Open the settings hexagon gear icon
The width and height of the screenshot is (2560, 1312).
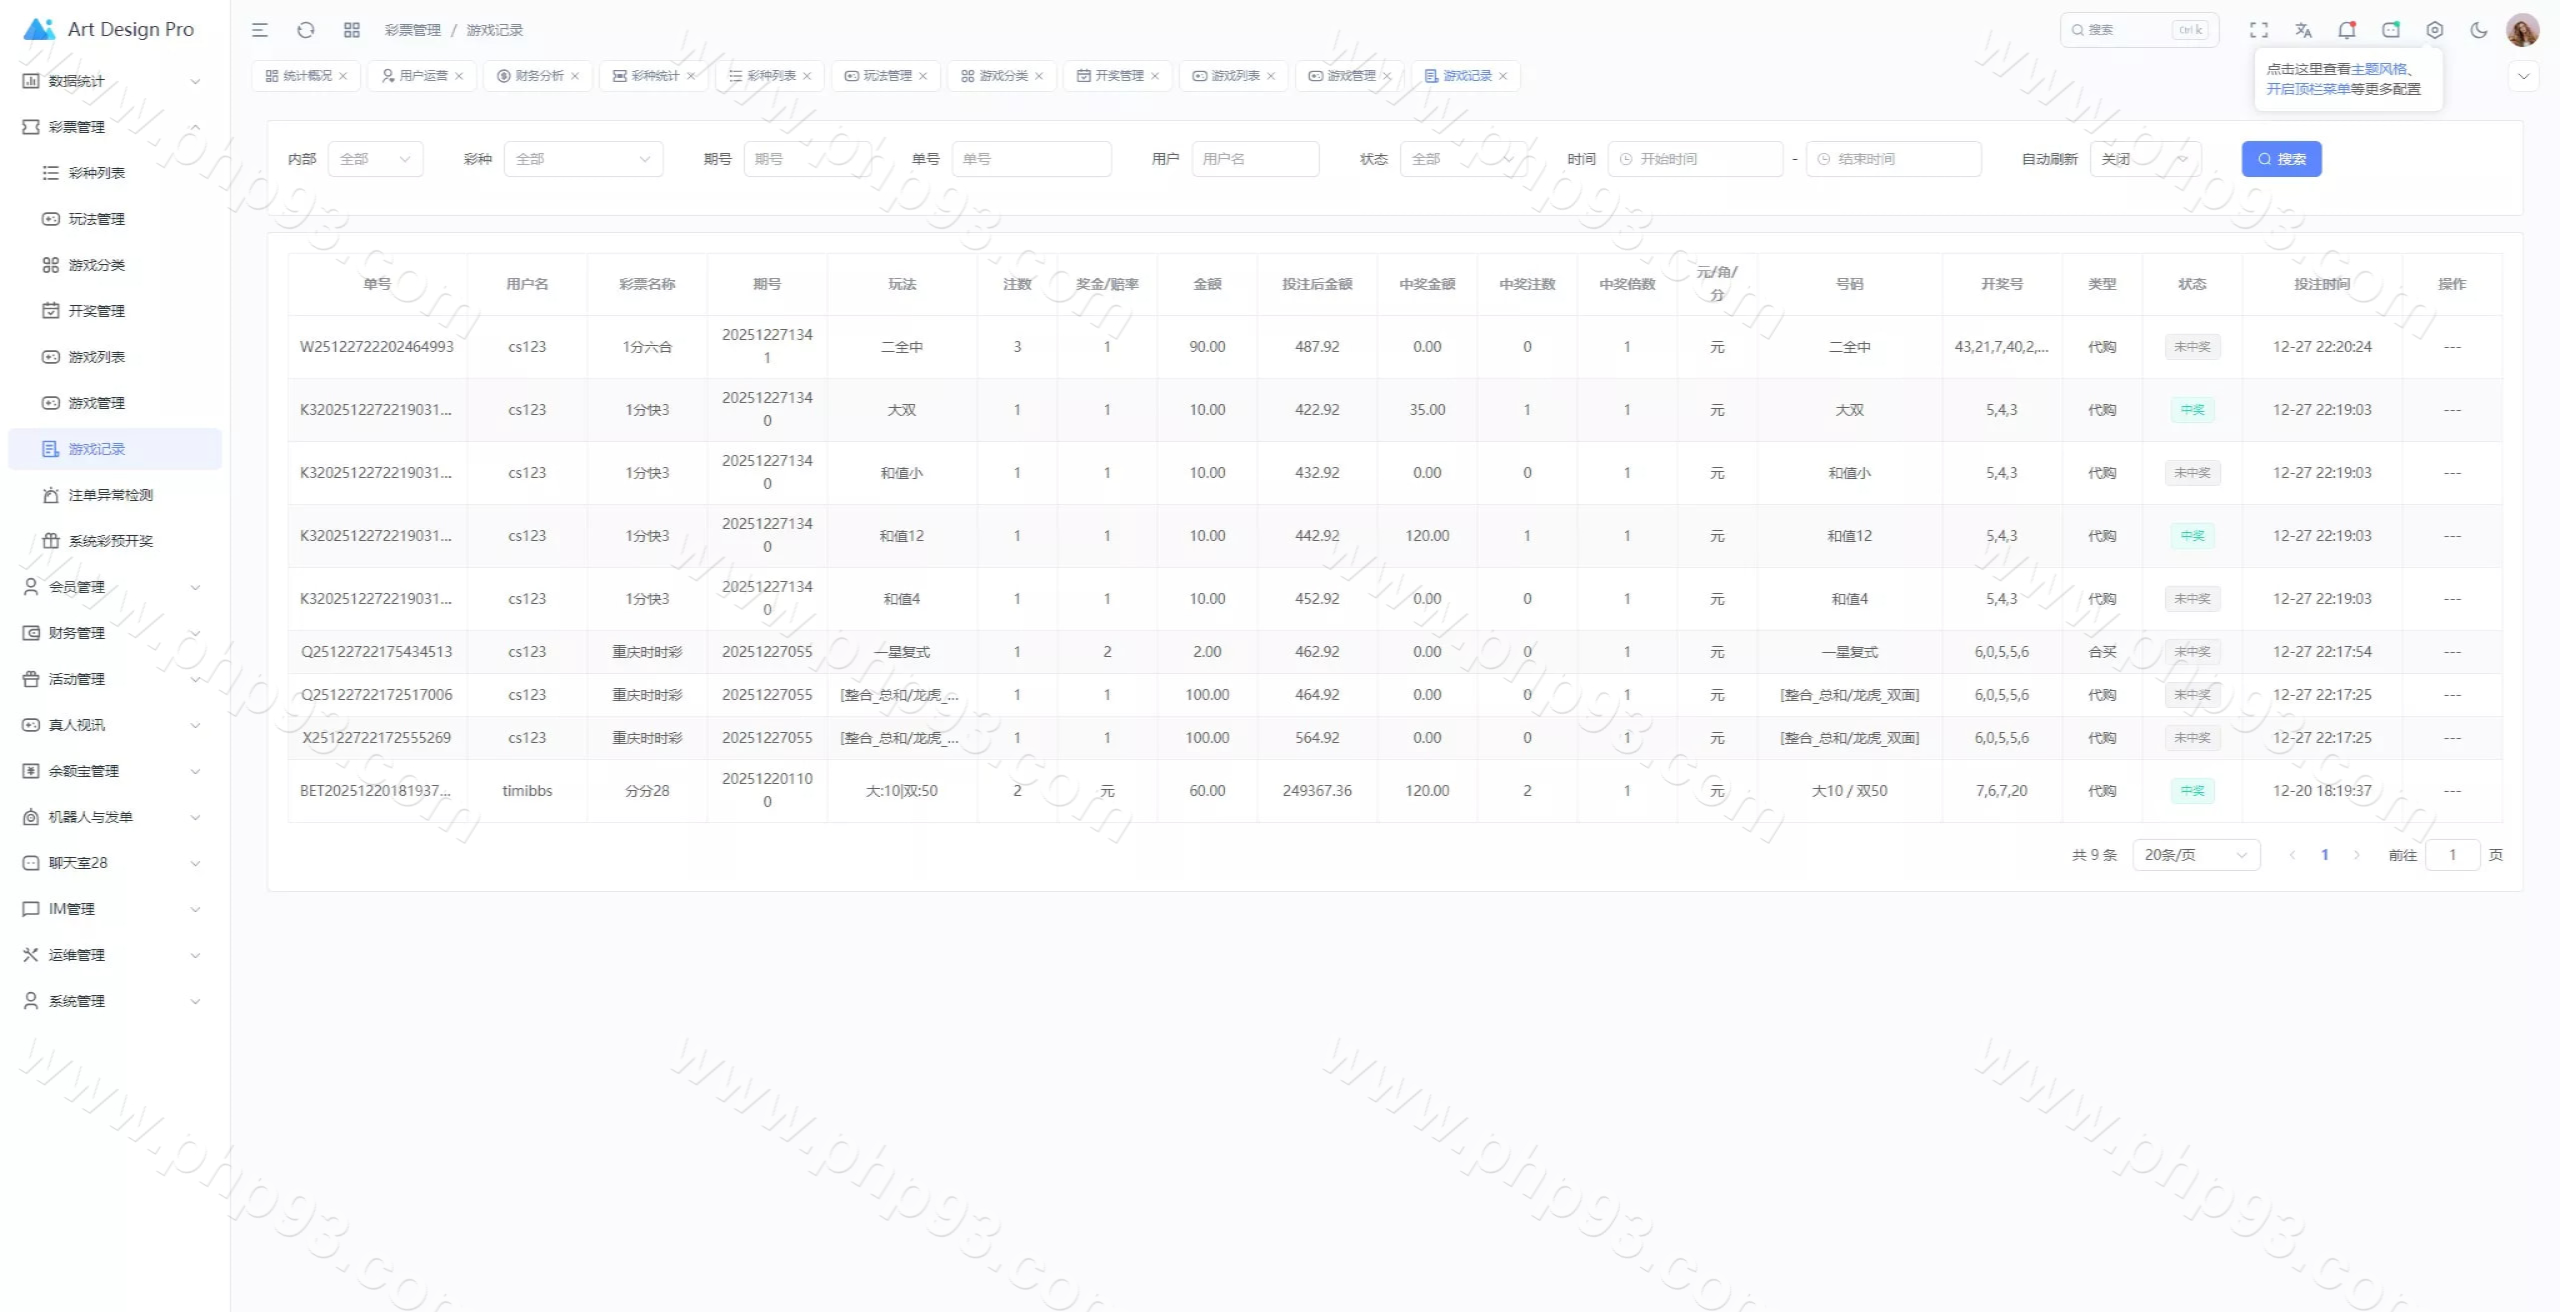point(2435,30)
